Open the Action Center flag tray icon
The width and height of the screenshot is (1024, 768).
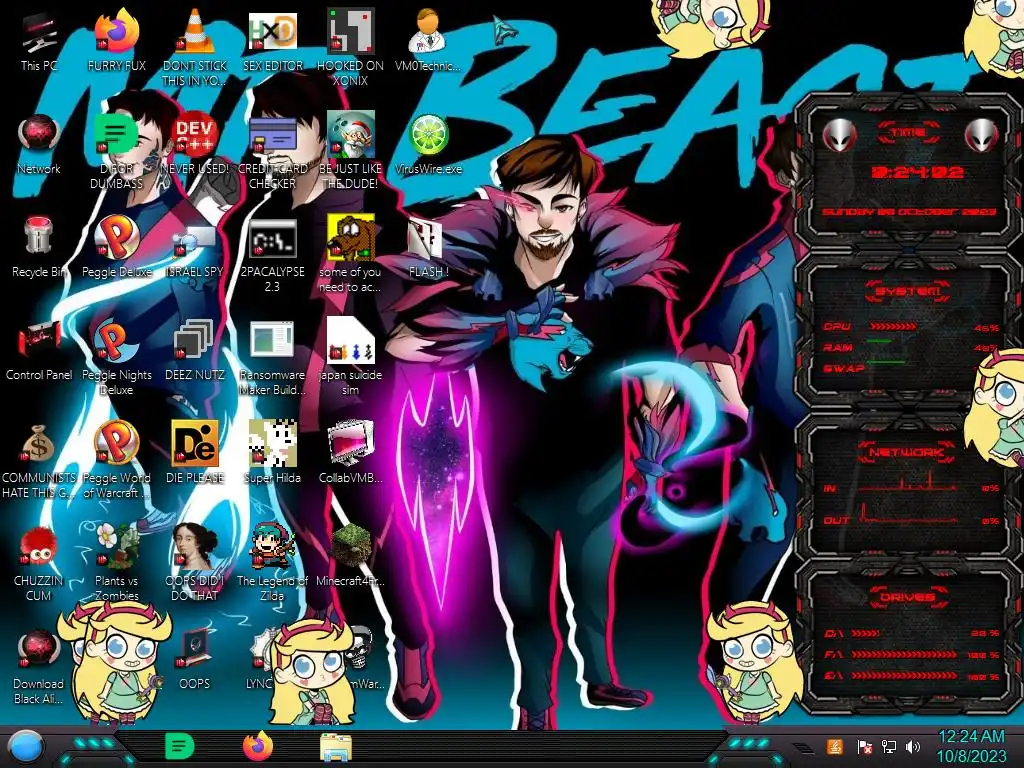(863, 746)
